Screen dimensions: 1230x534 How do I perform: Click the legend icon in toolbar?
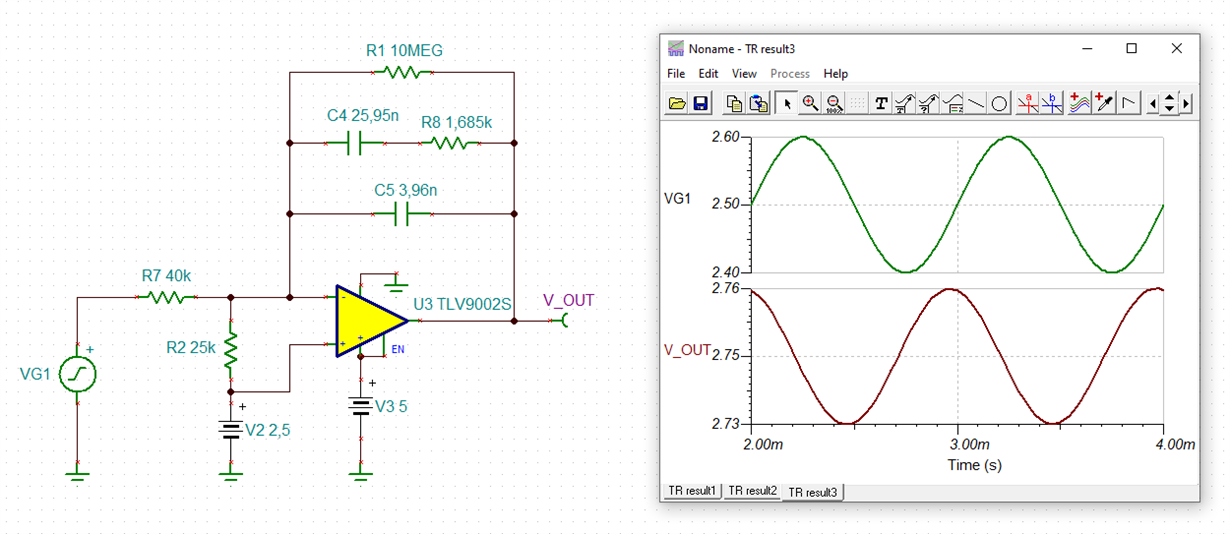point(952,103)
